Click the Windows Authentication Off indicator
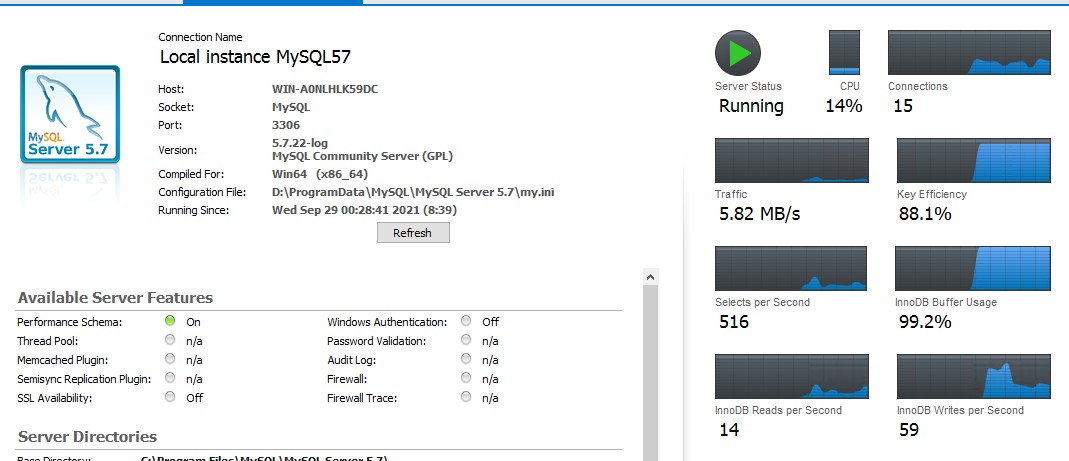The width and height of the screenshot is (1069, 461). (466, 321)
